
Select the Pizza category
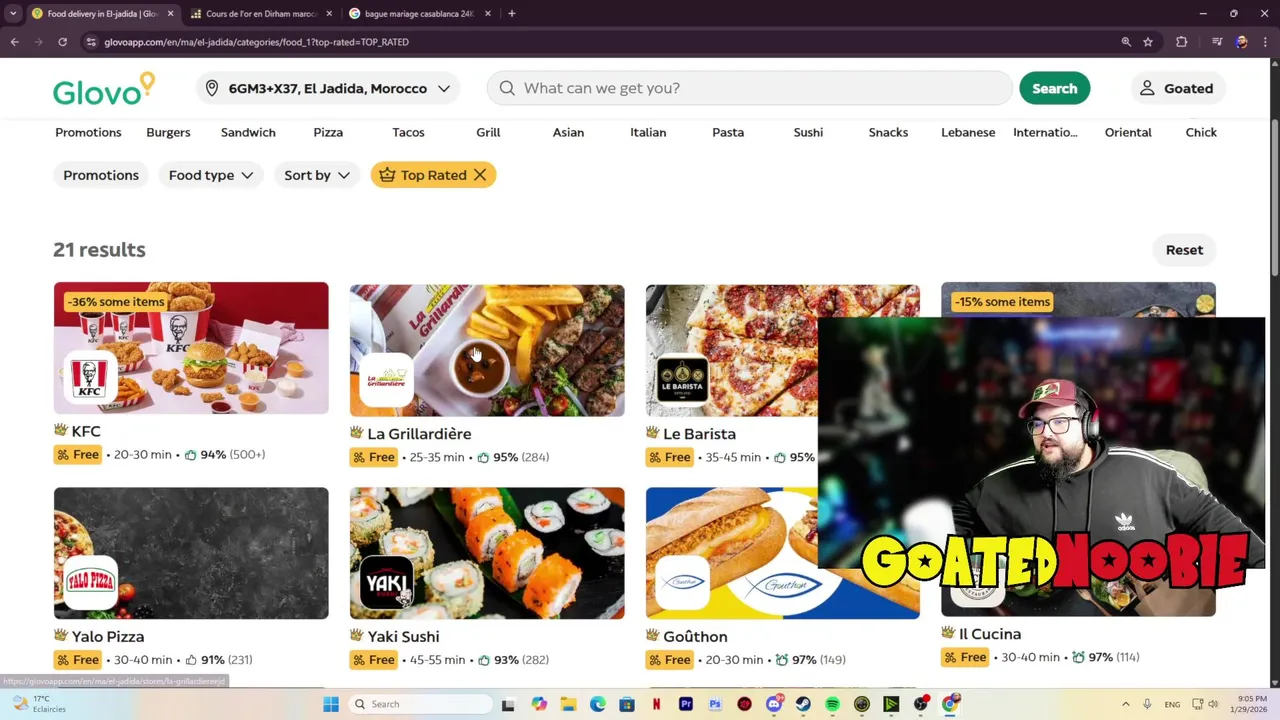(328, 132)
